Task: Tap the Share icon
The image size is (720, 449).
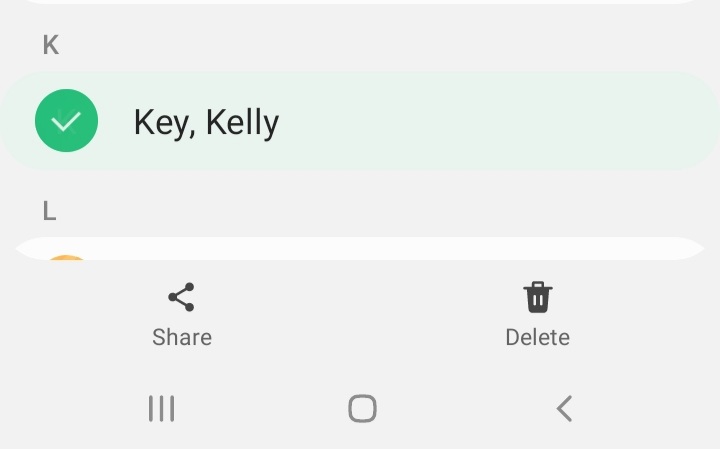Action: [181, 297]
